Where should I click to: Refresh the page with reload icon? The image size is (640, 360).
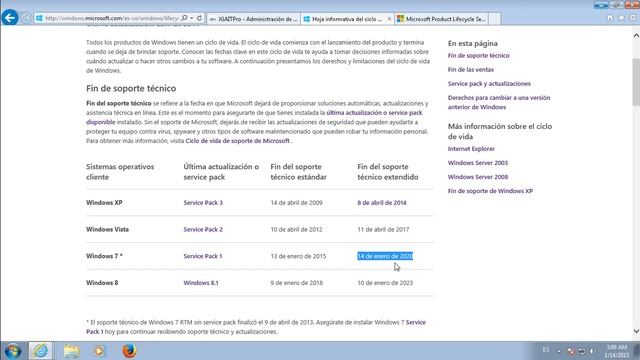199,18
